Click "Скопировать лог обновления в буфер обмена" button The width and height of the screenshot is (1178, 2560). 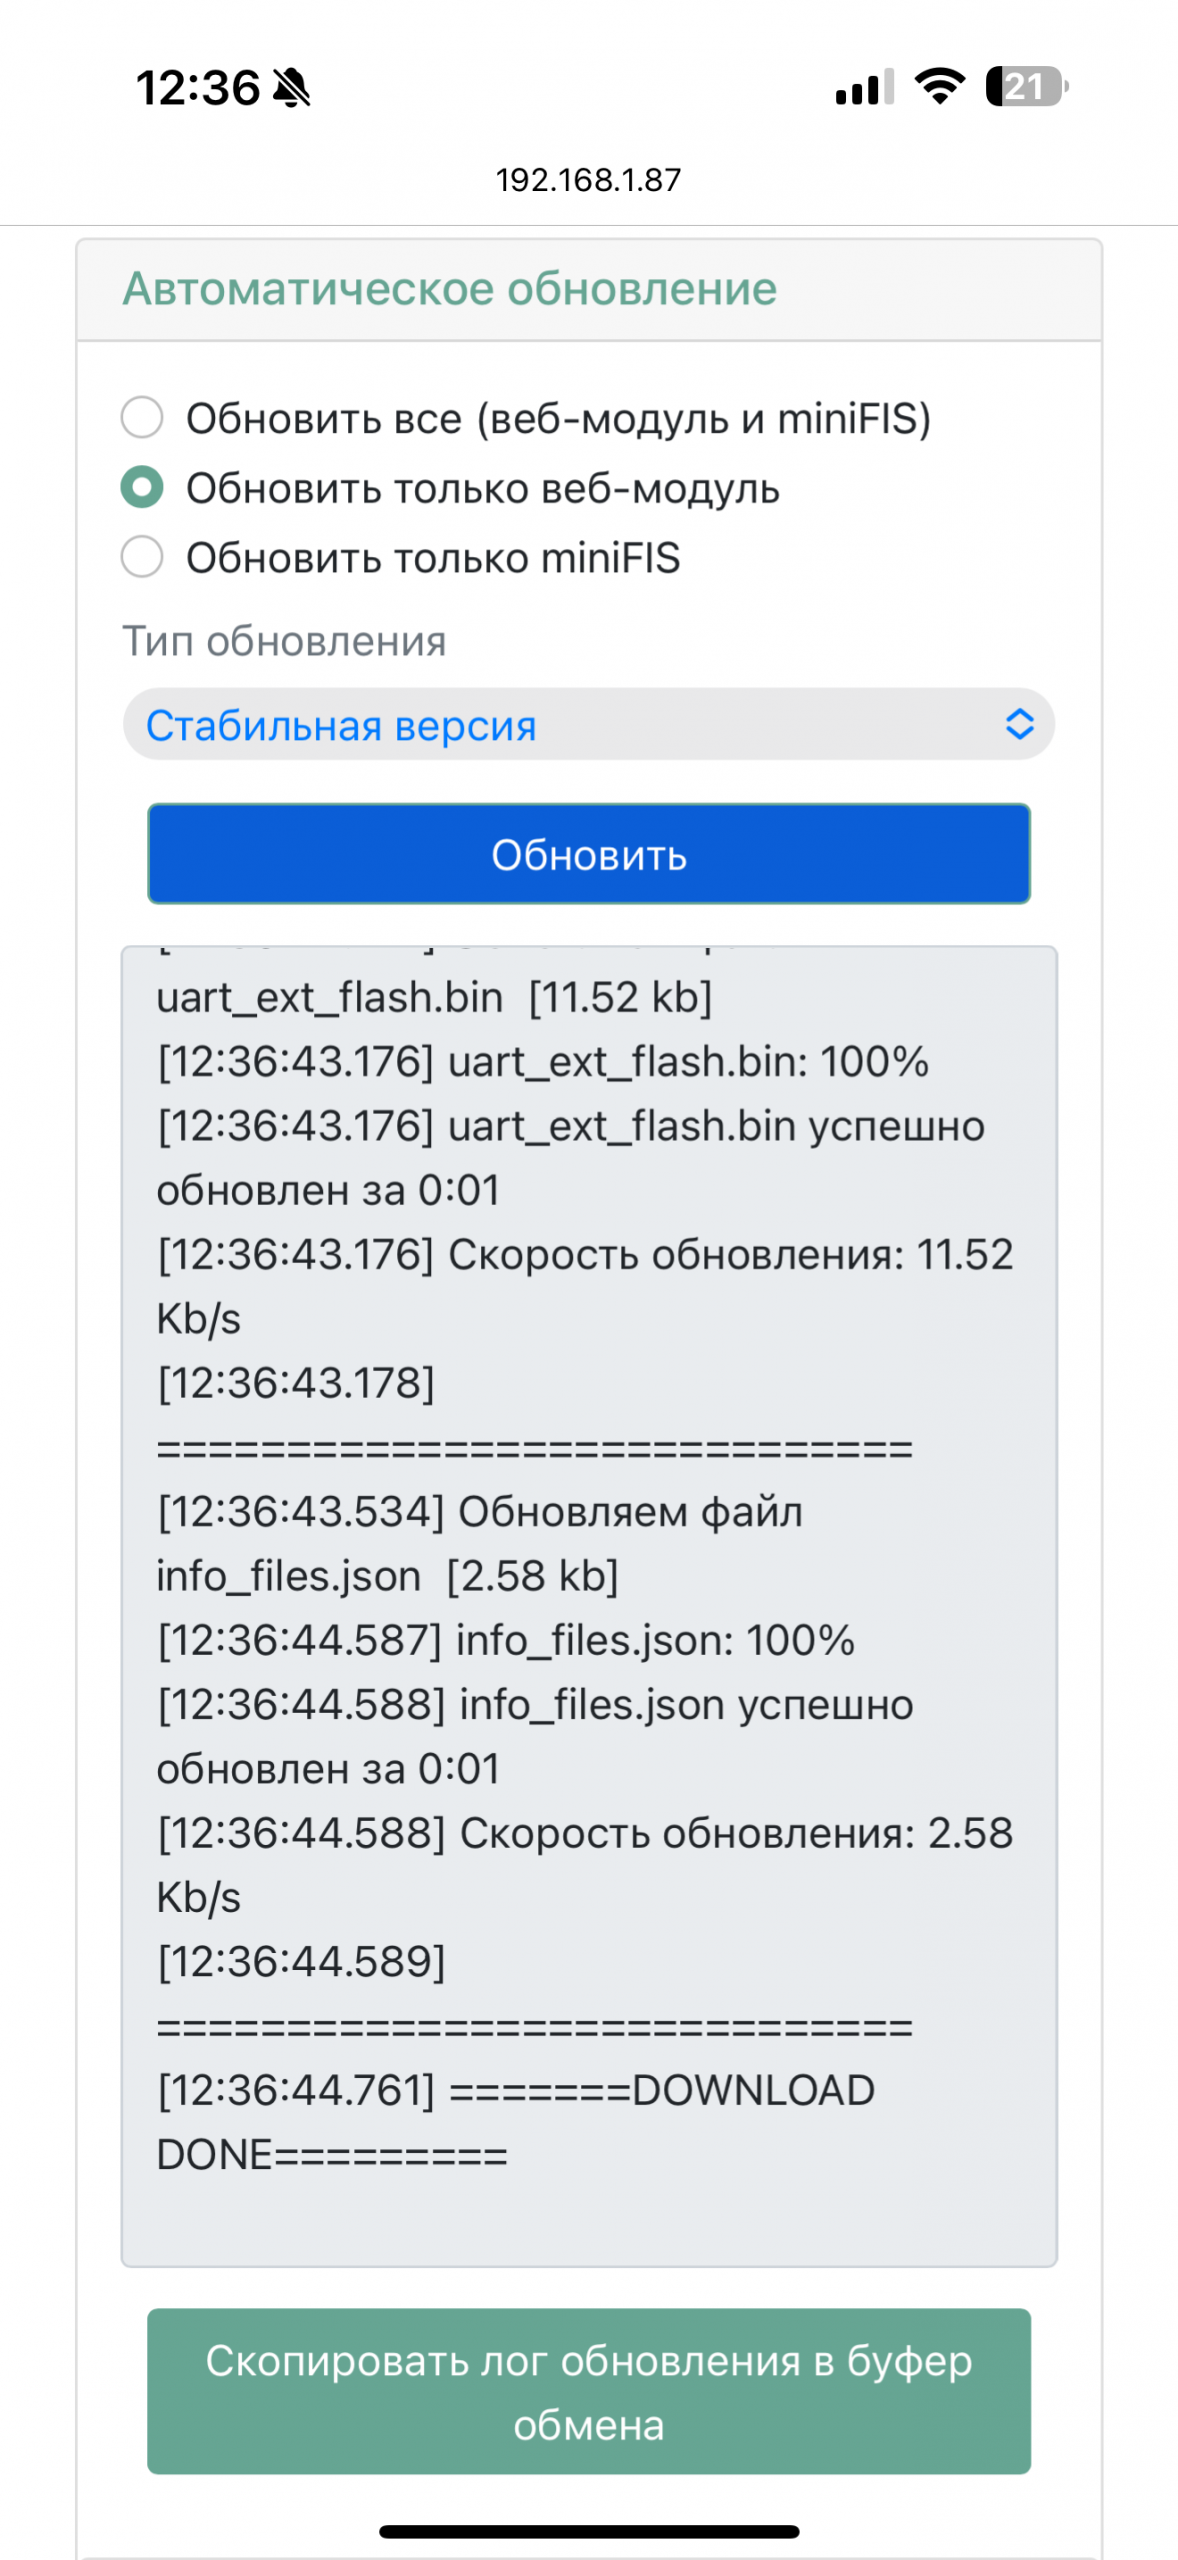(x=588, y=2391)
